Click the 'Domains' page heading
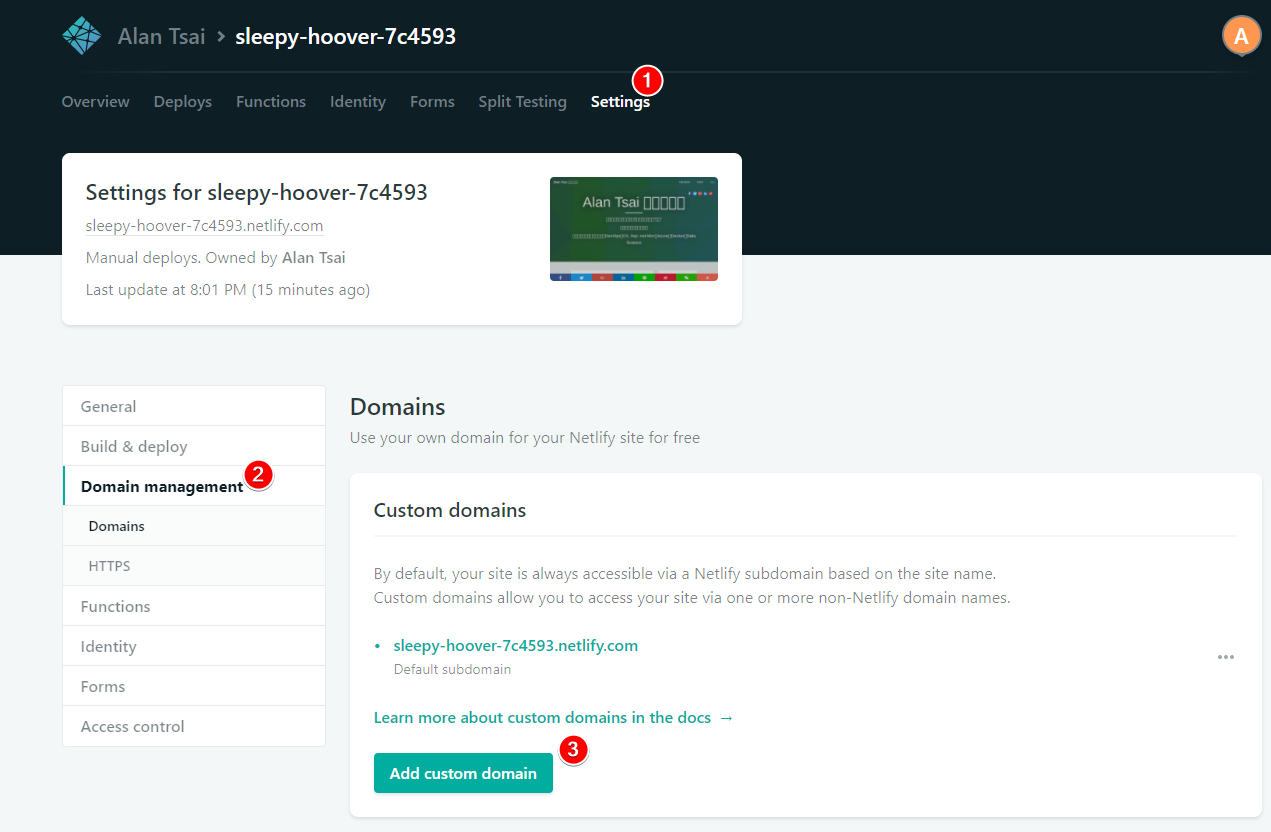 397,407
